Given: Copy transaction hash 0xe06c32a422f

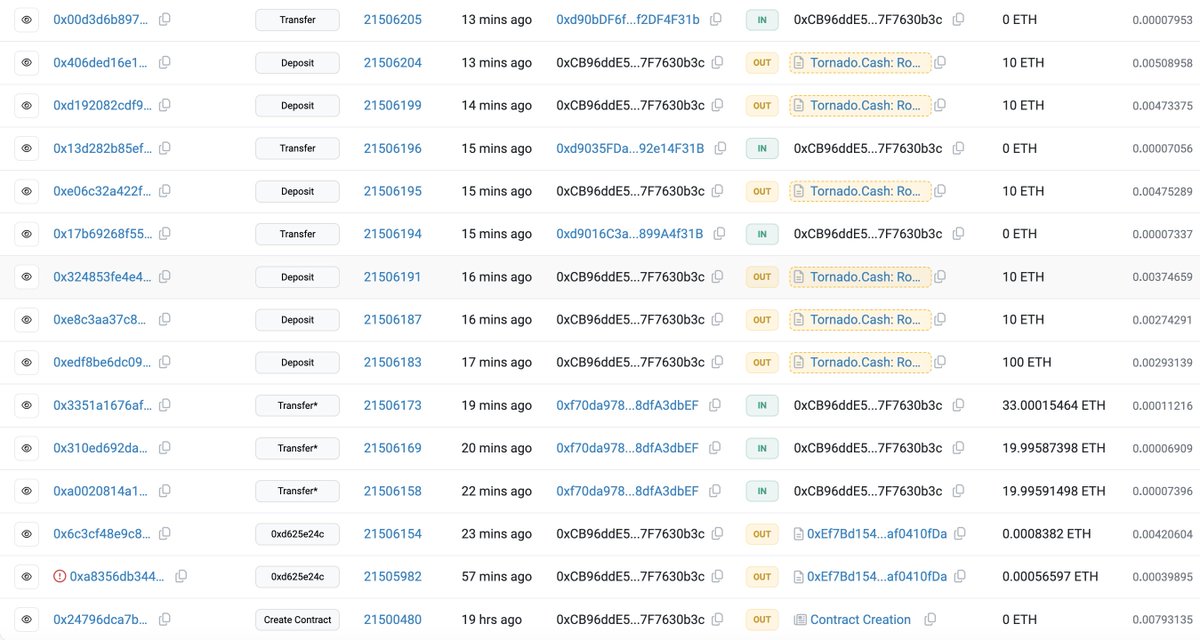Looking at the screenshot, I should click(165, 191).
